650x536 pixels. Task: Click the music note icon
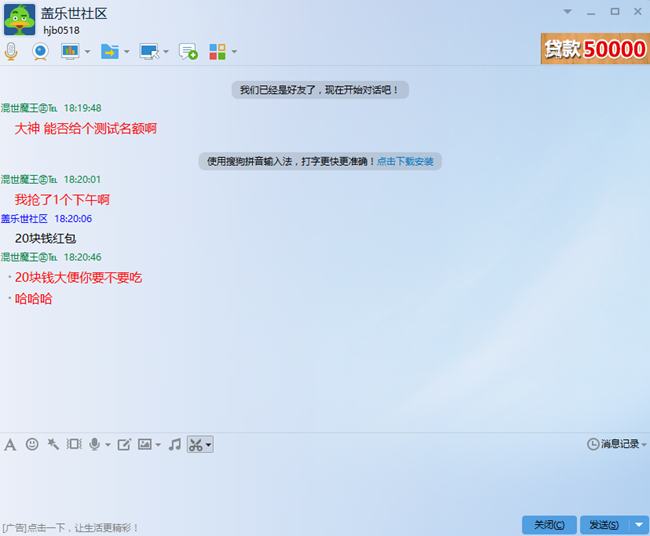[174, 444]
